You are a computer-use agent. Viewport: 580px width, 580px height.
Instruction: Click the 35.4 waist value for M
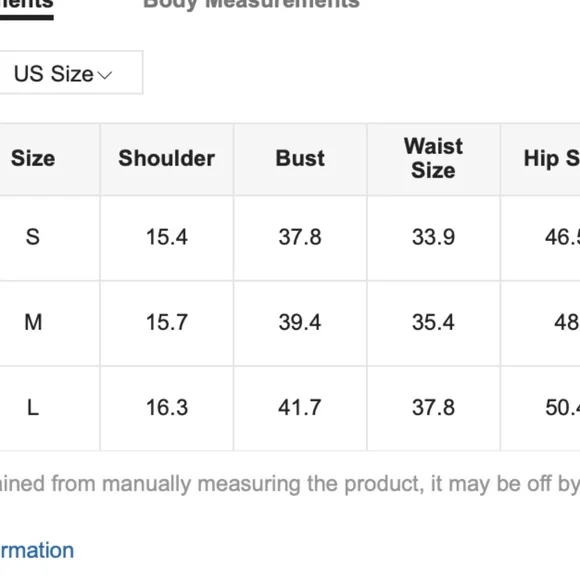pos(433,322)
